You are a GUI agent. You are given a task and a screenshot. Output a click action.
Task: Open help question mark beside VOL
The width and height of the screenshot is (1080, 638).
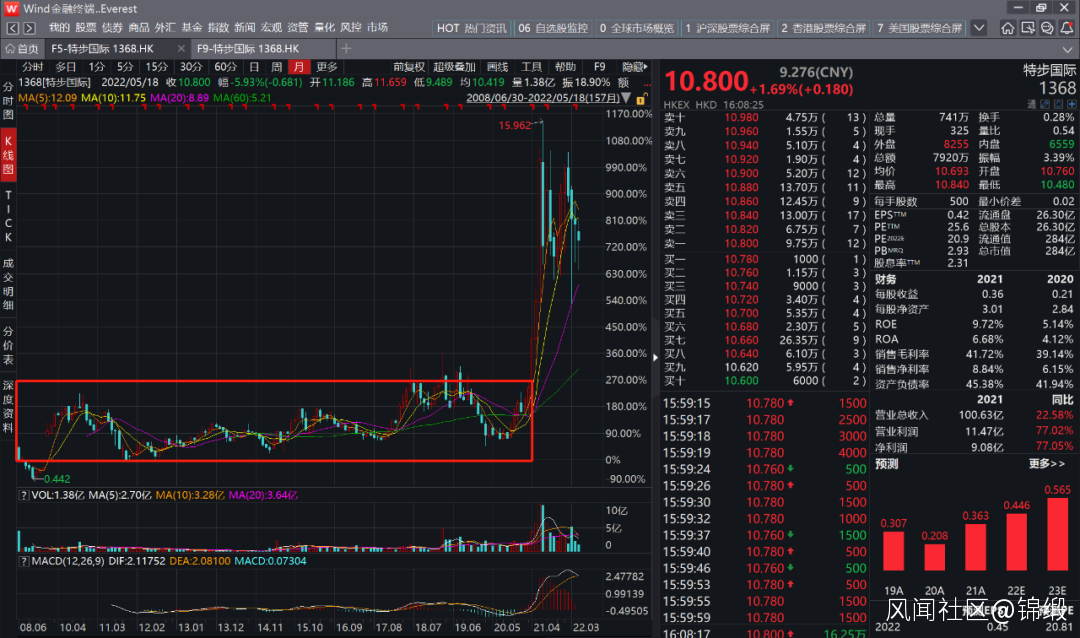tap(23, 495)
